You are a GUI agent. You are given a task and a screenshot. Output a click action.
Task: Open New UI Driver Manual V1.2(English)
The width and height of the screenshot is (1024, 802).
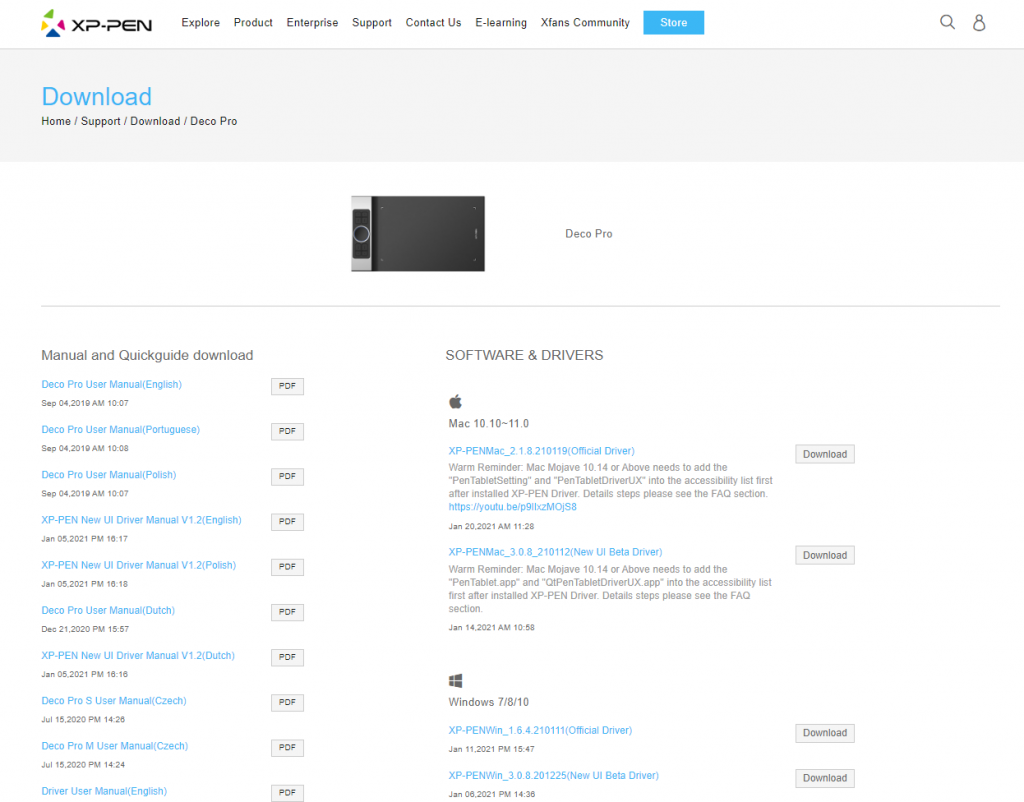coord(142,520)
